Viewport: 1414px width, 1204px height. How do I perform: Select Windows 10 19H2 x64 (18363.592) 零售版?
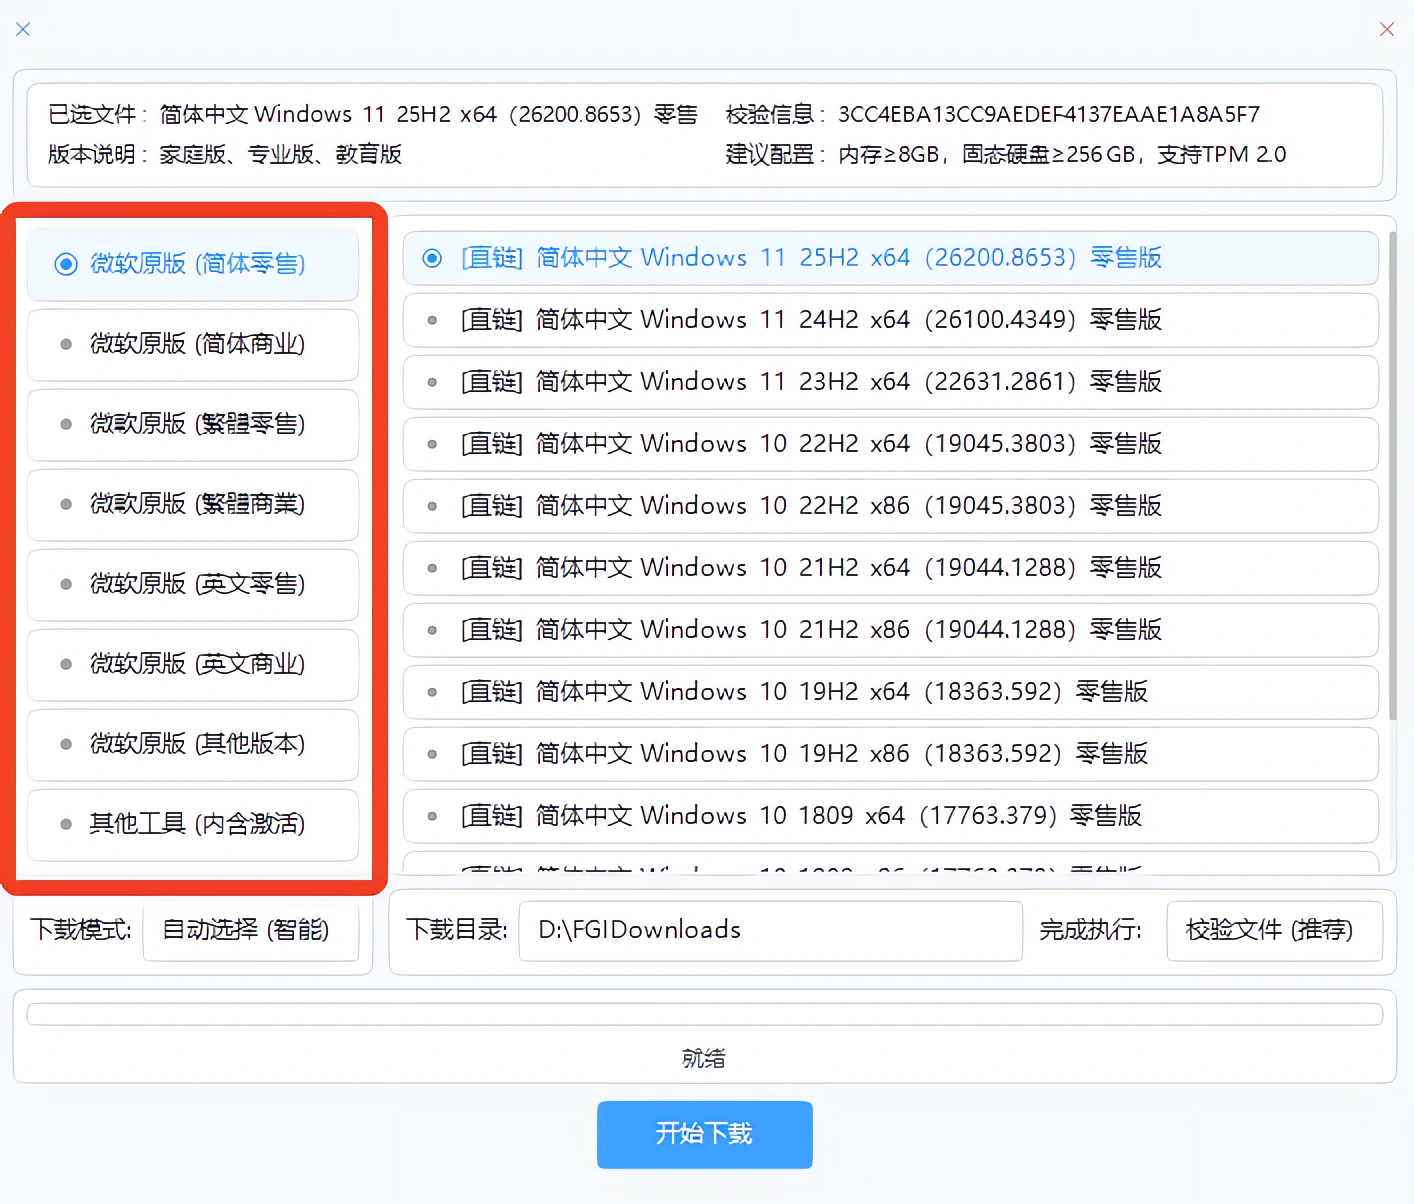[891, 692]
